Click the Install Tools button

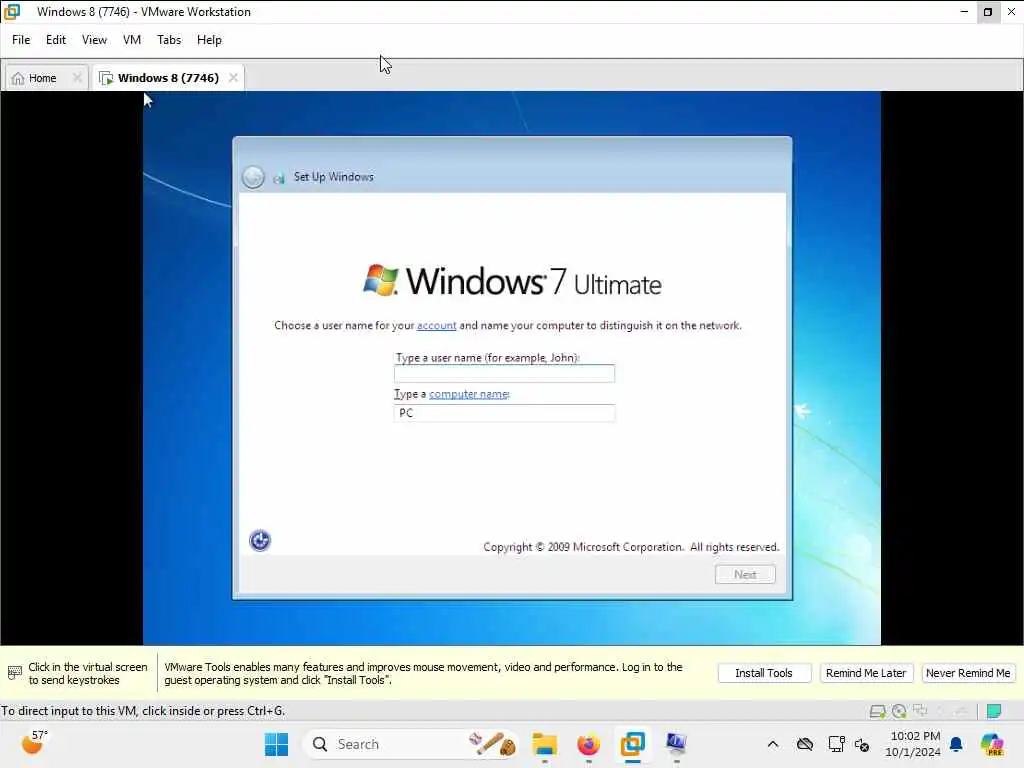click(764, 673)
